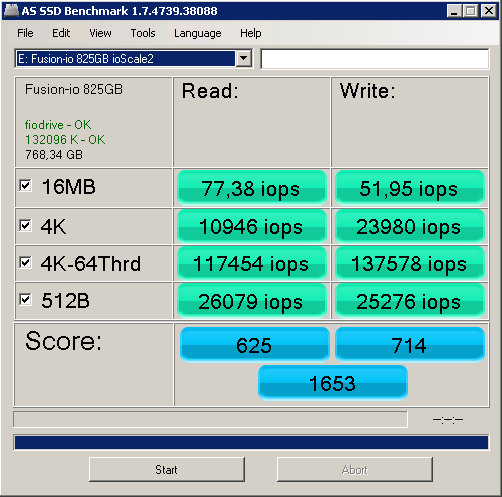502x497 pixels.
Task: Open the Tools menu
Action: 143,33
